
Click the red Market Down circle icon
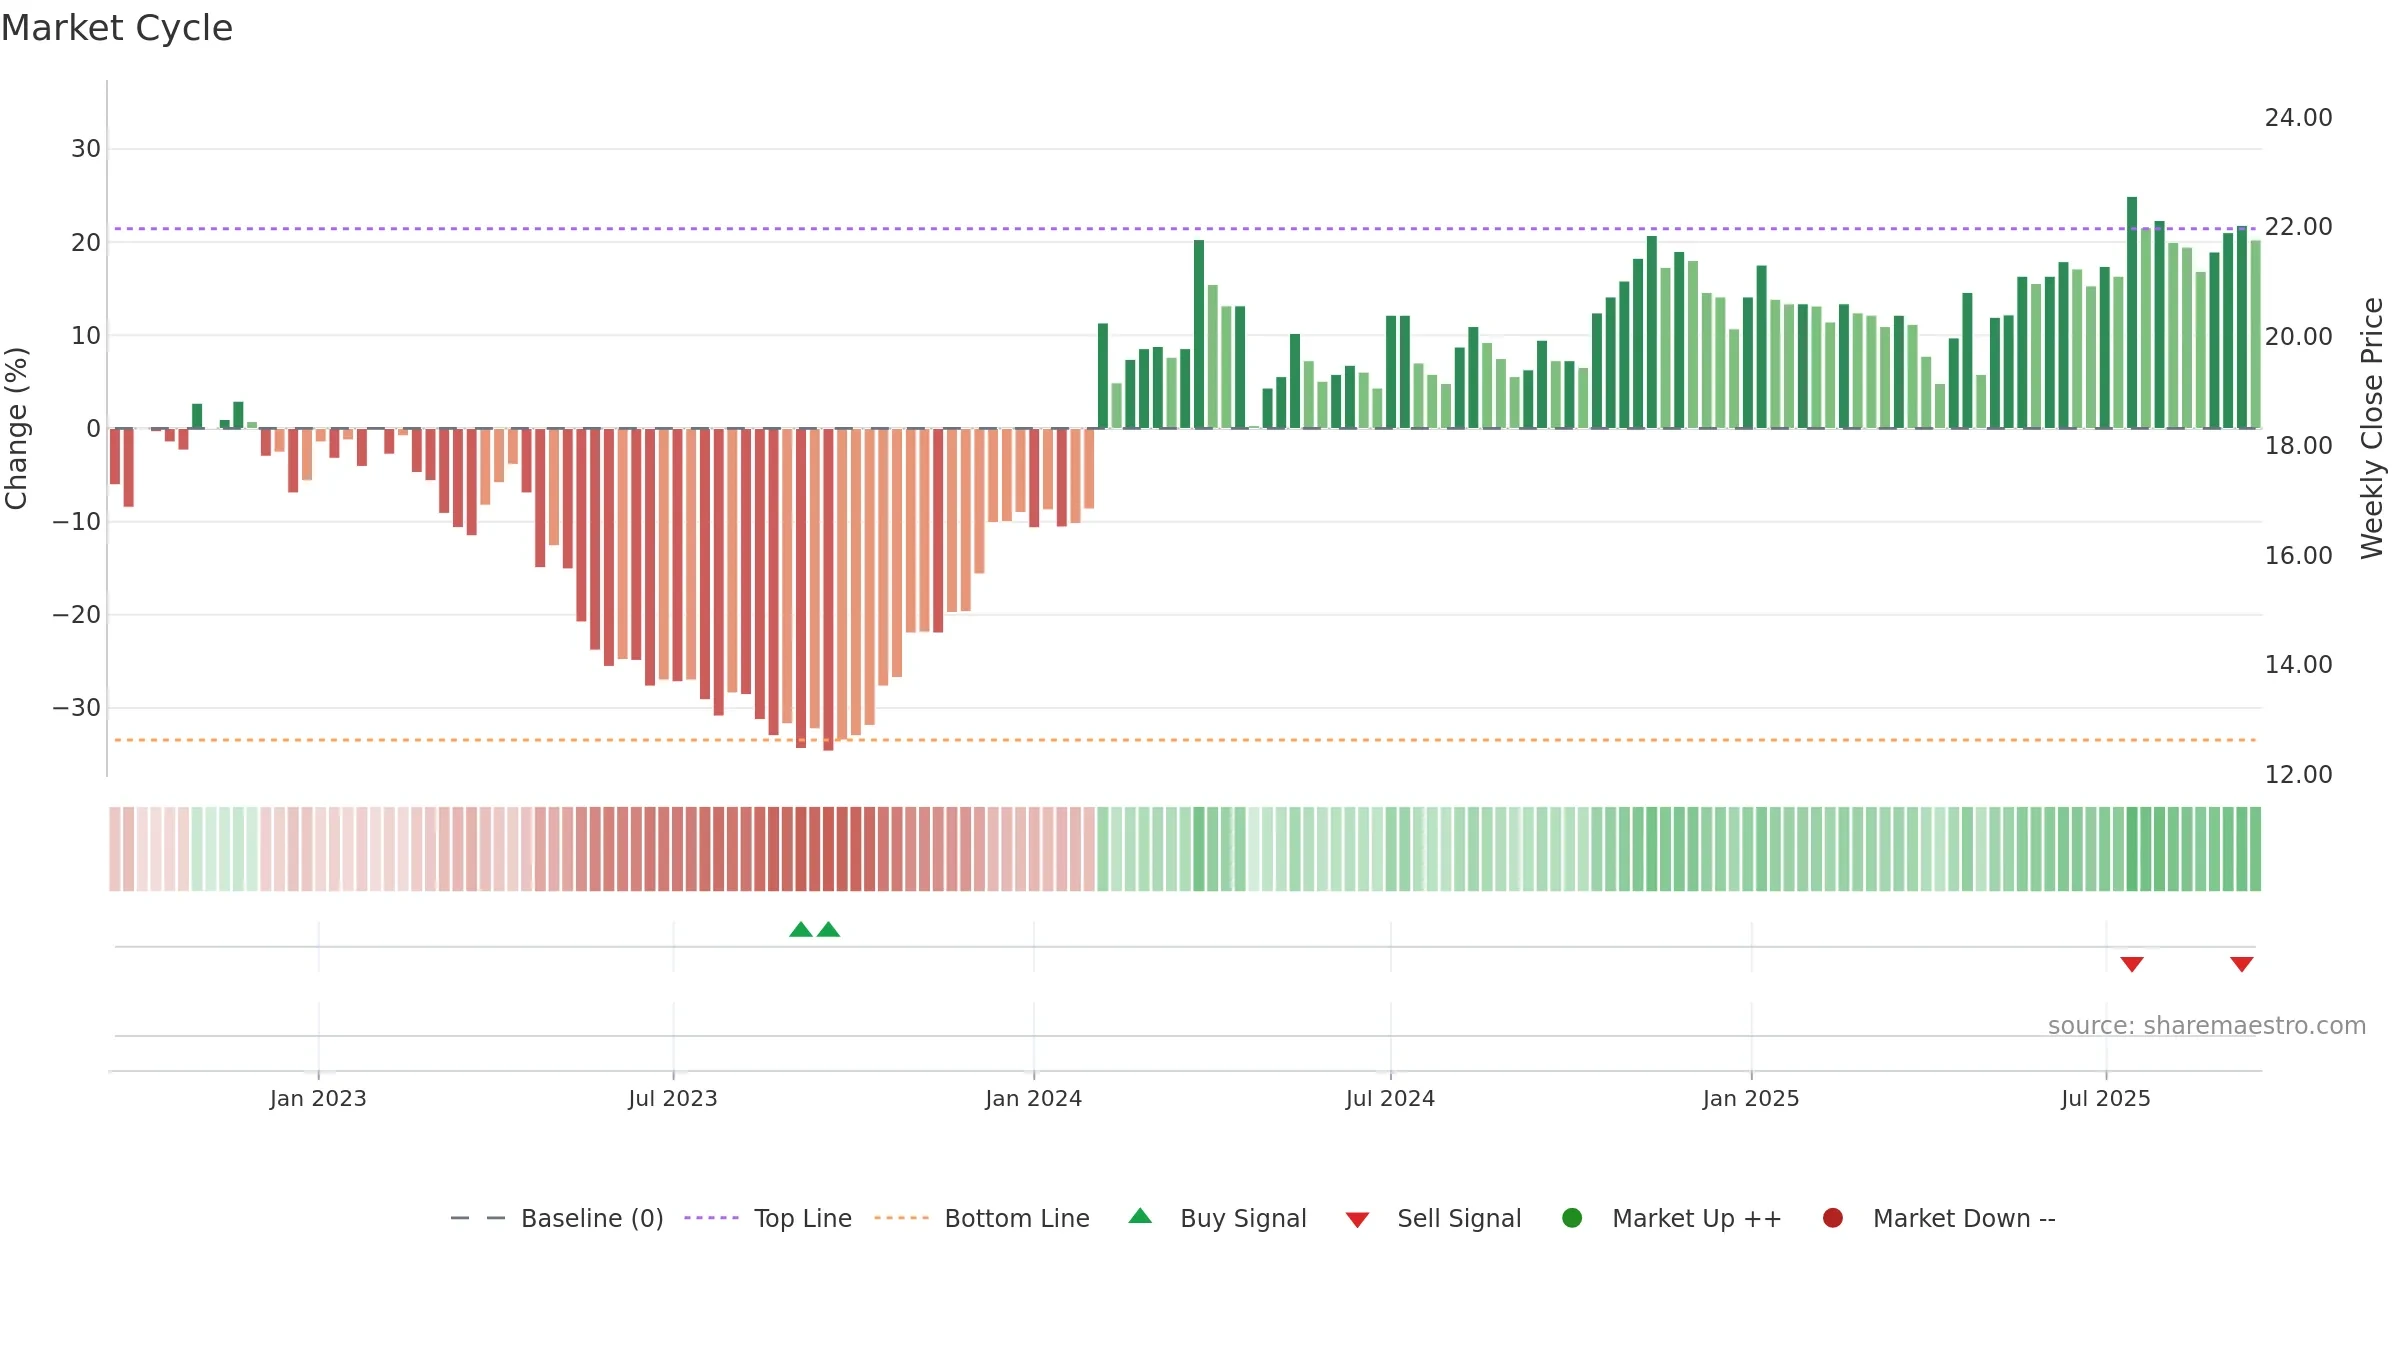[1833, 1218]
